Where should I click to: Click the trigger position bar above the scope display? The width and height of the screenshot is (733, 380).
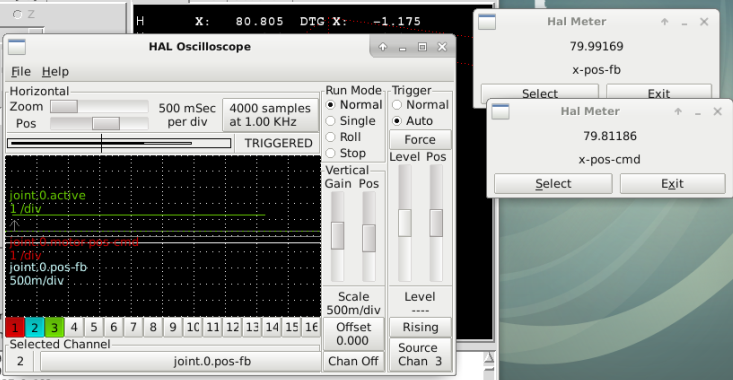point(119,143)
